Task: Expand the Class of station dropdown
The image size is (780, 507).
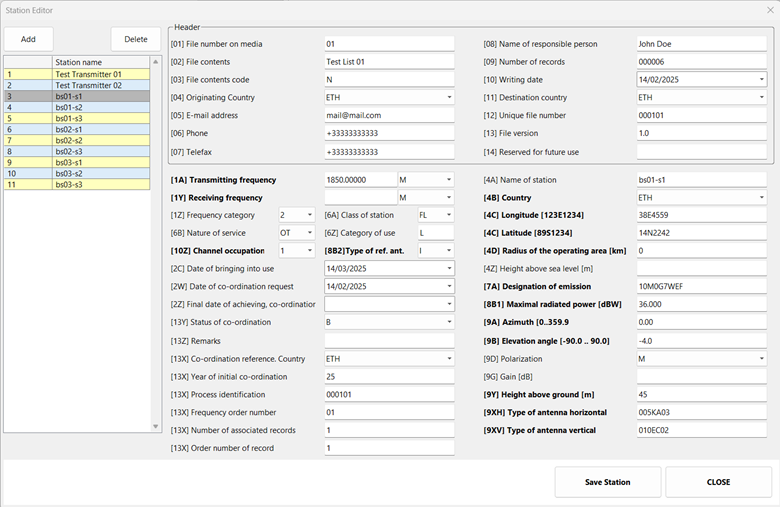Action: pyautogui.click(x=449, y=215)
